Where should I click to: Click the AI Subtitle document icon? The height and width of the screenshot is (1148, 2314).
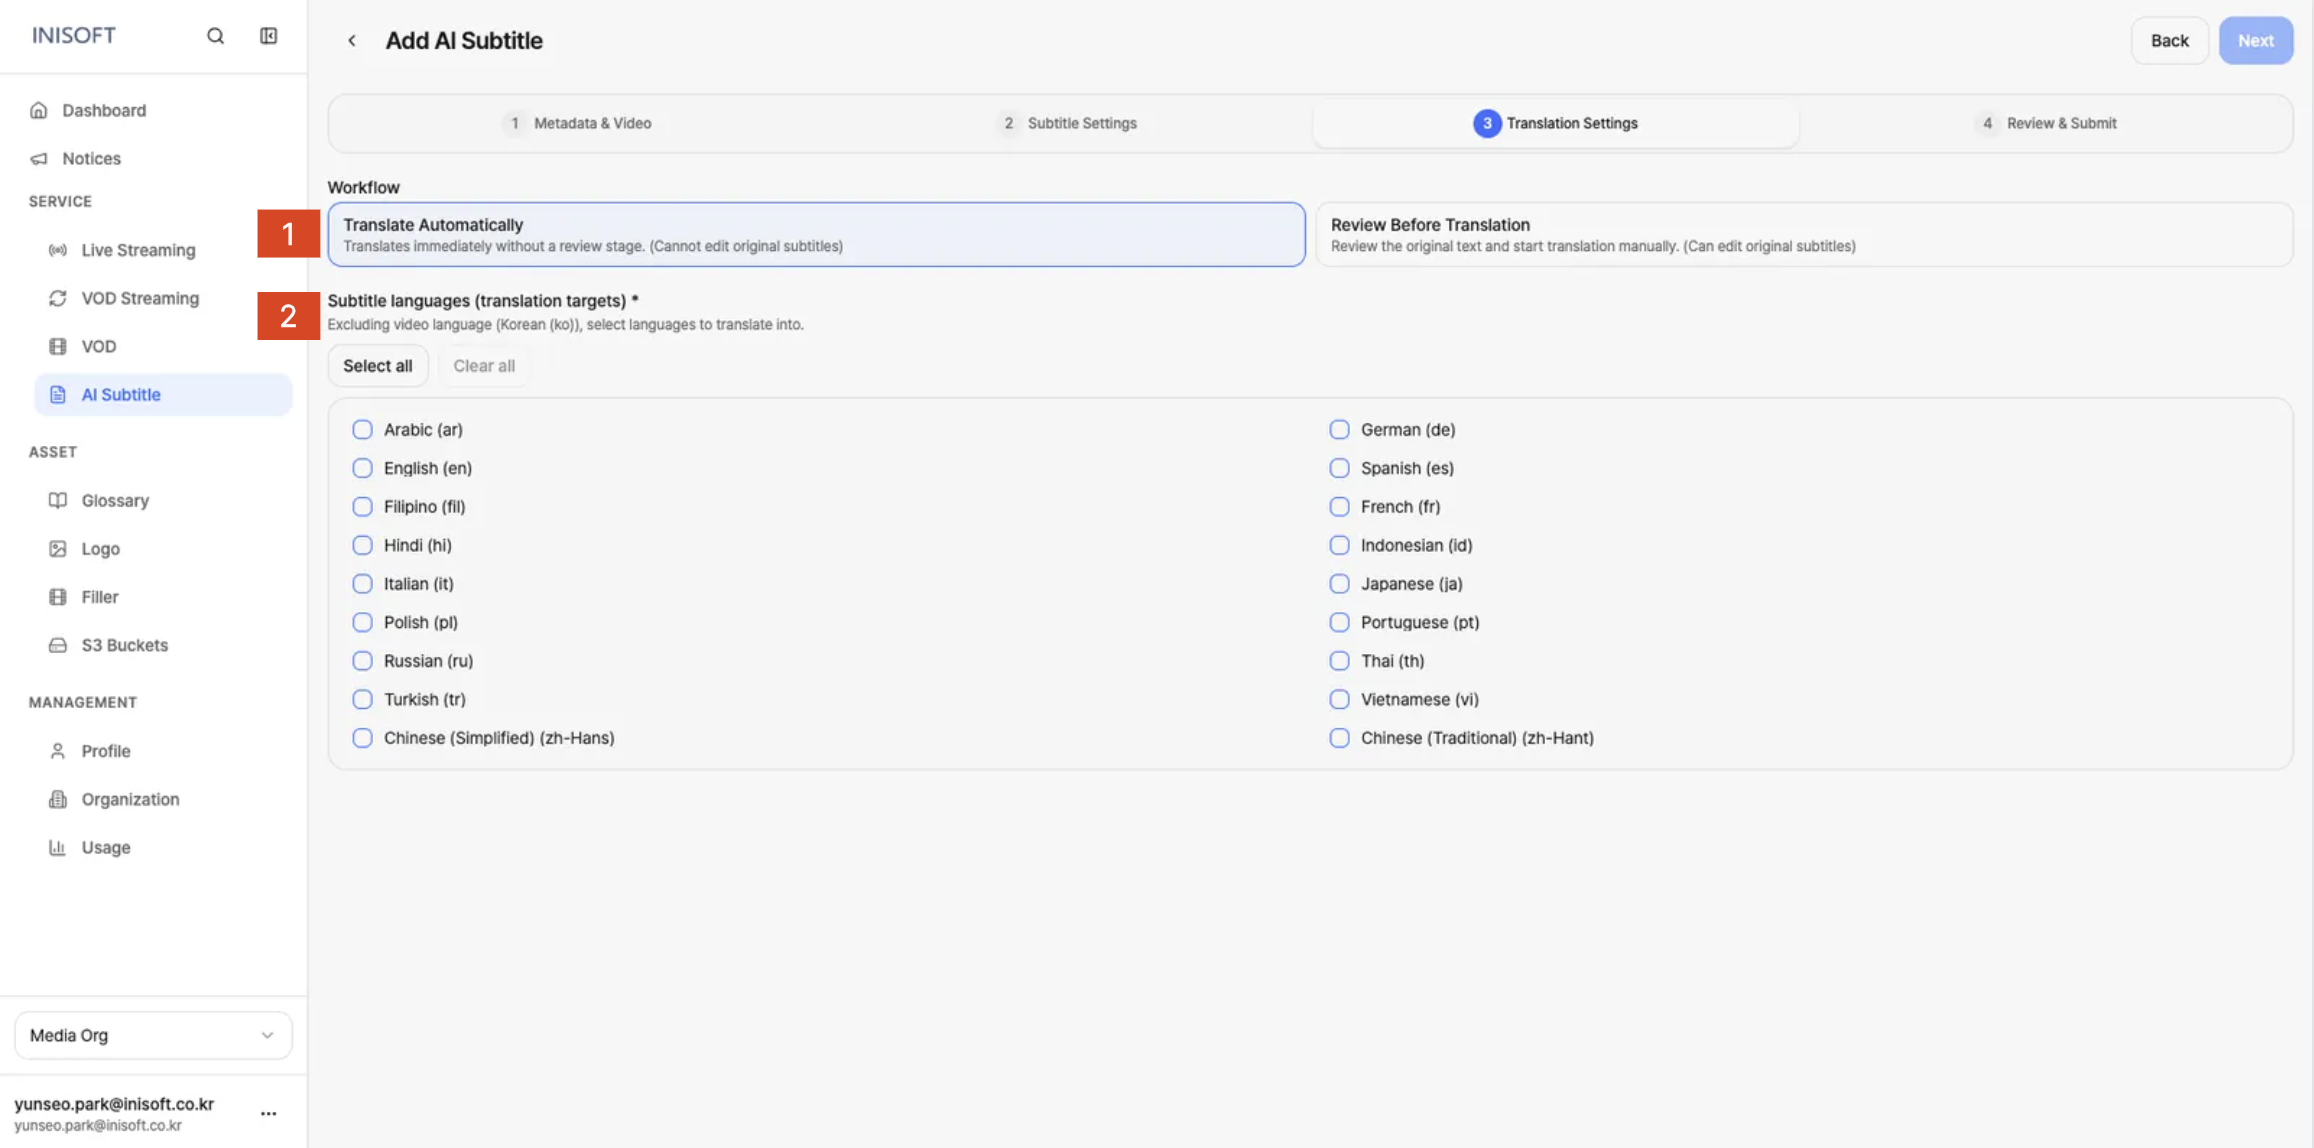coord(58,394)
